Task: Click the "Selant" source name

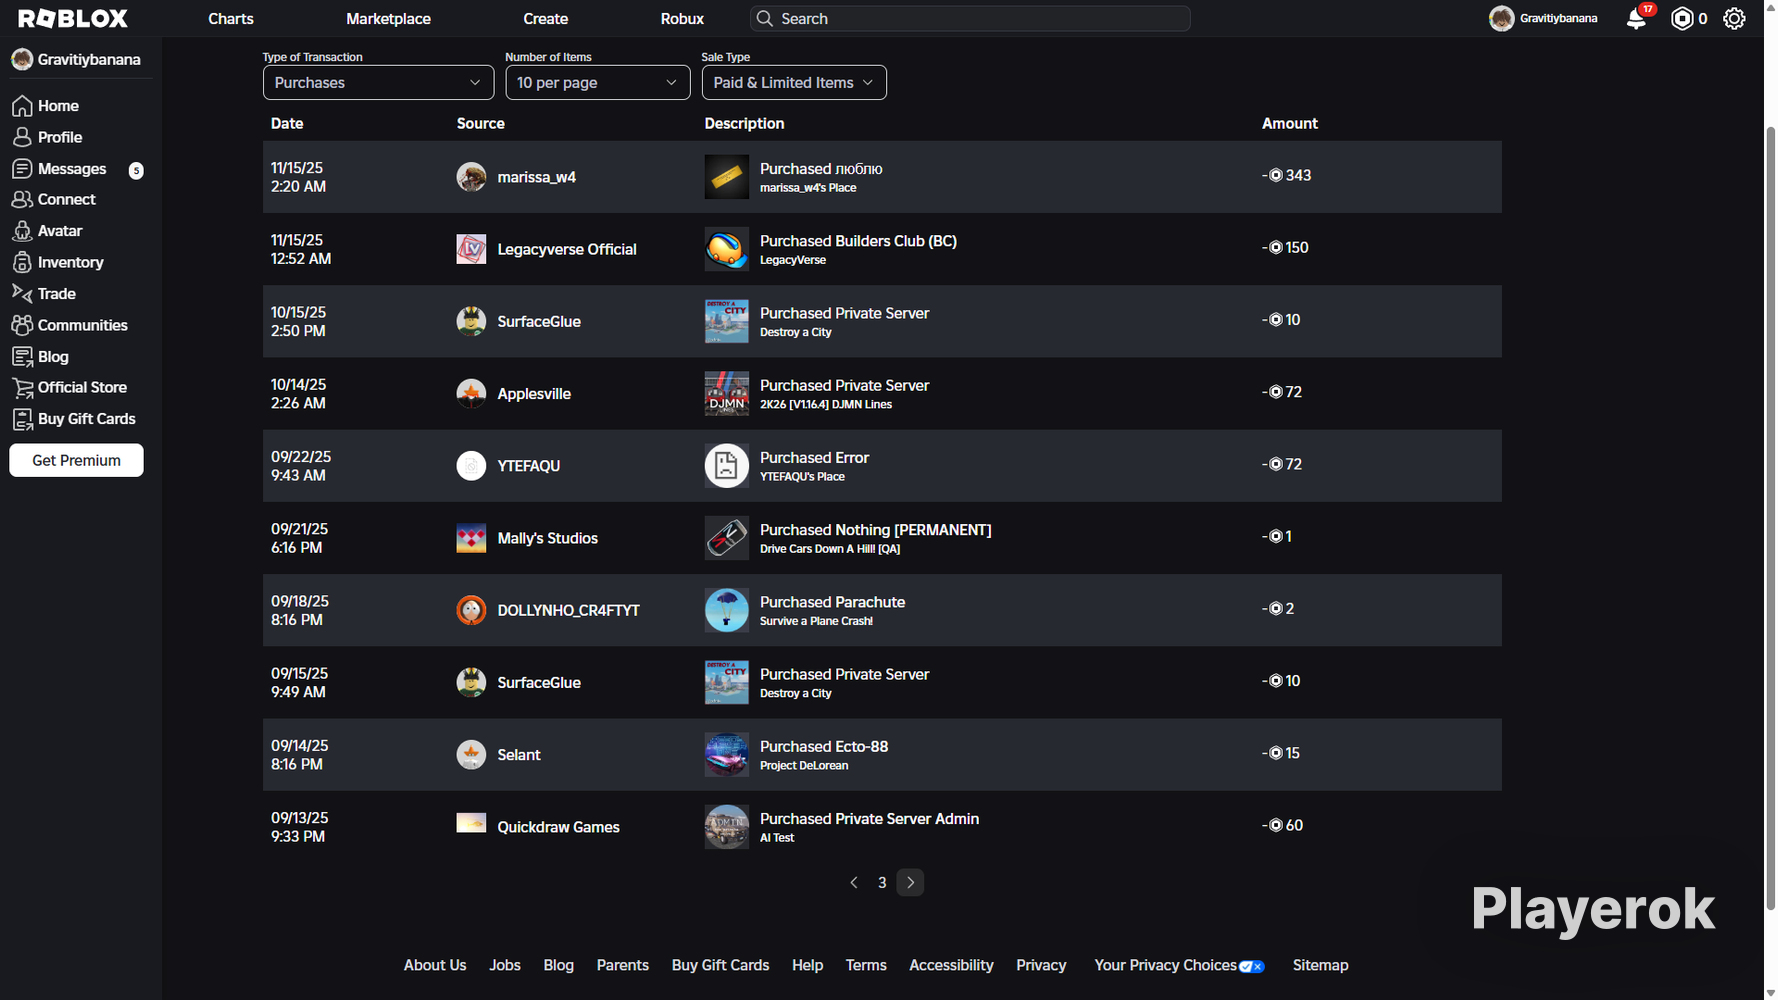Action: 519,755
